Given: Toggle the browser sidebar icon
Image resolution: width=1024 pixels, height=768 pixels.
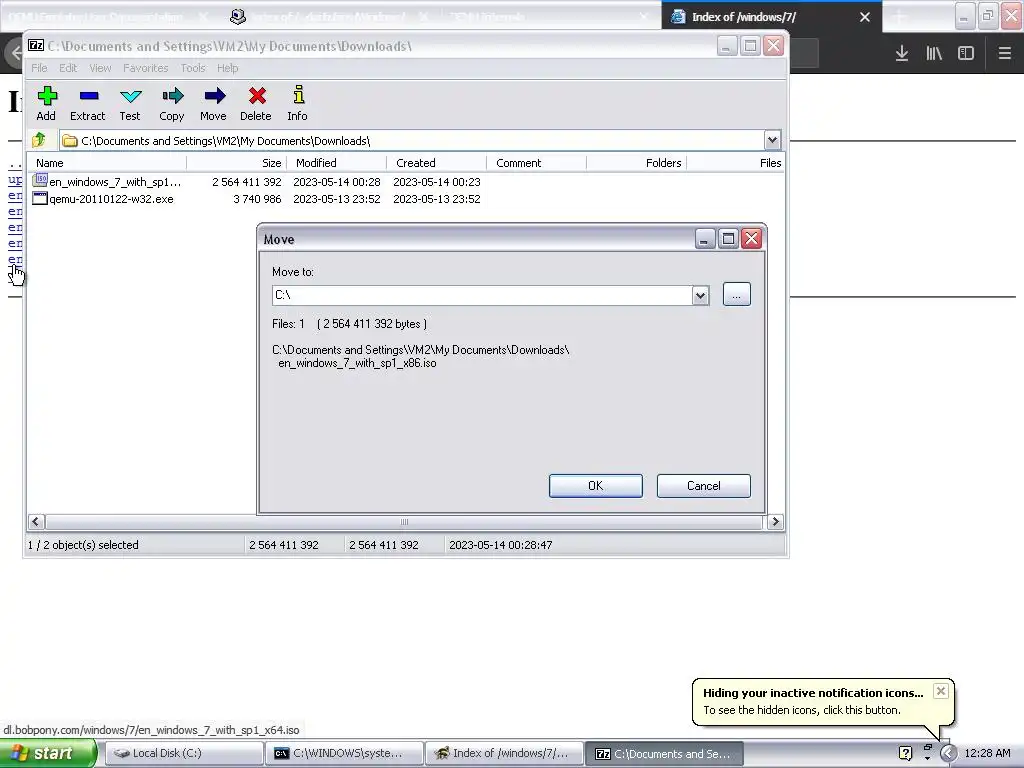Looking at the screenshot, I should pos(966,53).
